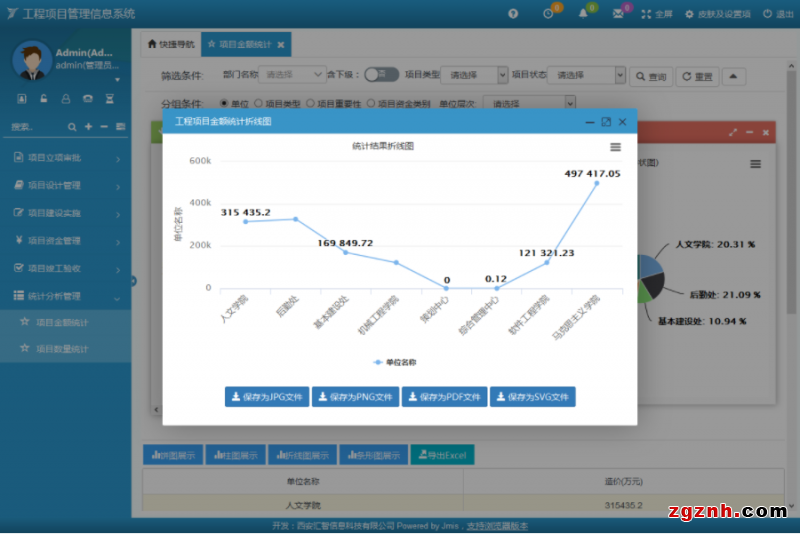Click the sidebar search magnifier icon
The width and height of the screenshot is (800, 534).
(72, 127)
